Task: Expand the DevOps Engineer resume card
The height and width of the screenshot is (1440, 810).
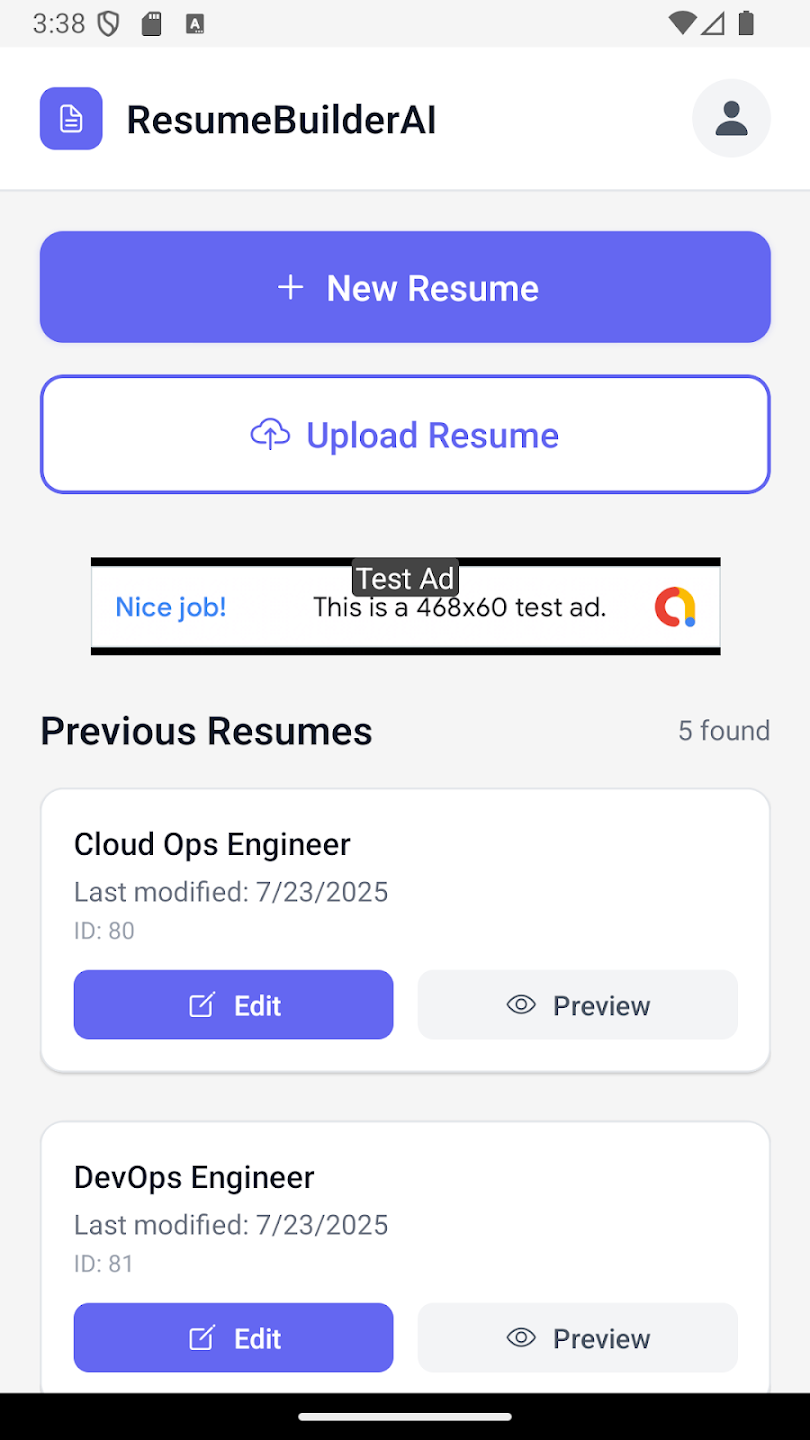Action: click(x=405, y=1220)
